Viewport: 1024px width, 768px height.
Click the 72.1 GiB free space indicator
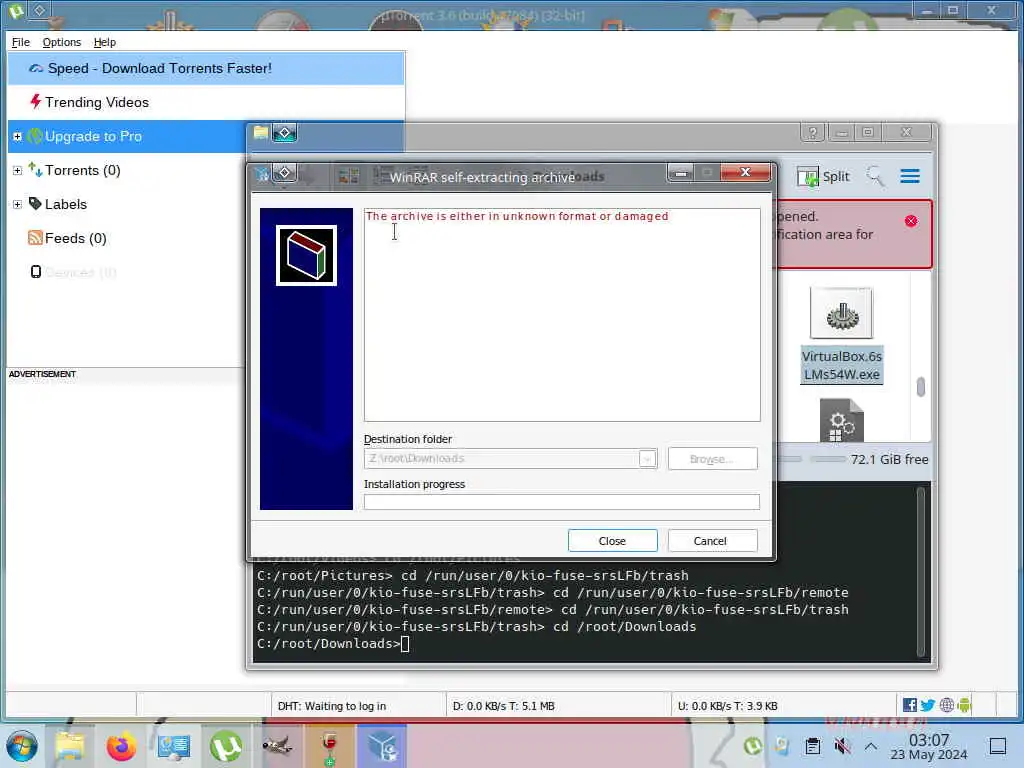coord(889,460)
